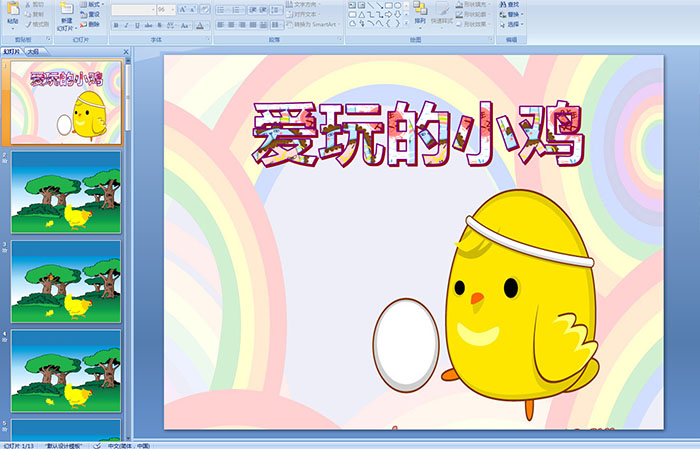Image resolution: width=700 pixels, height=449 pixels.
Task: Toggle Align Text Left
Action: click(x=221, y=25)
